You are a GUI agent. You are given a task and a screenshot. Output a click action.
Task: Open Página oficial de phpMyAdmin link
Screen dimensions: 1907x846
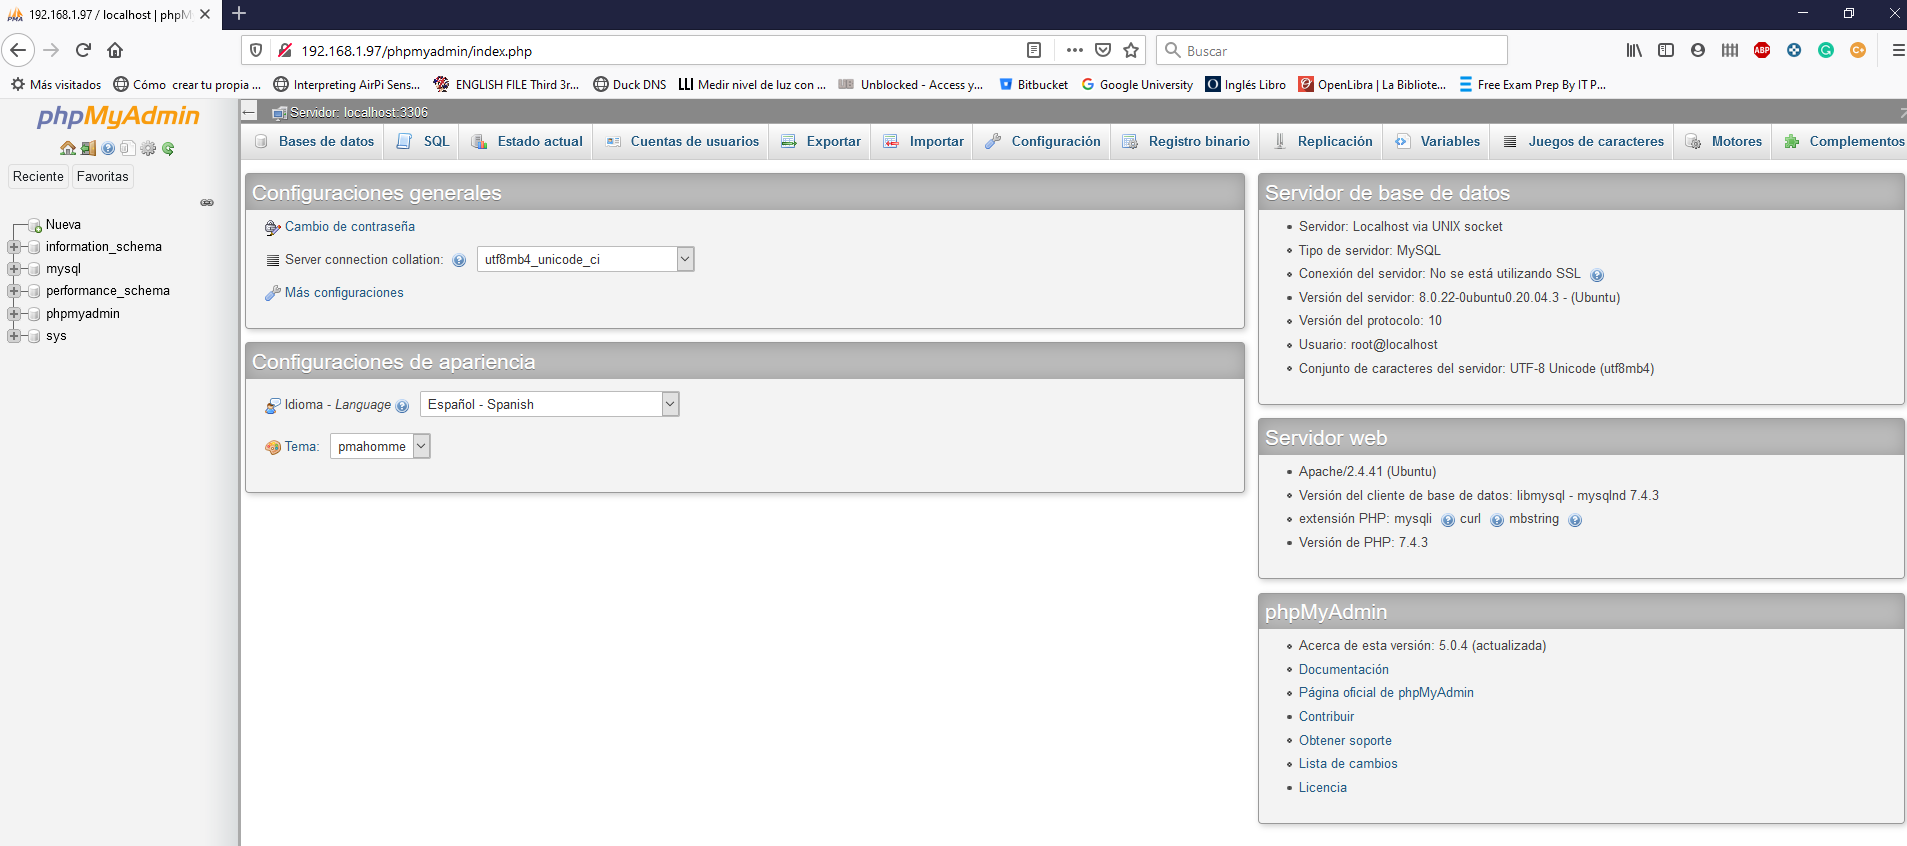pyautogui.click(x=1386, y=693)
